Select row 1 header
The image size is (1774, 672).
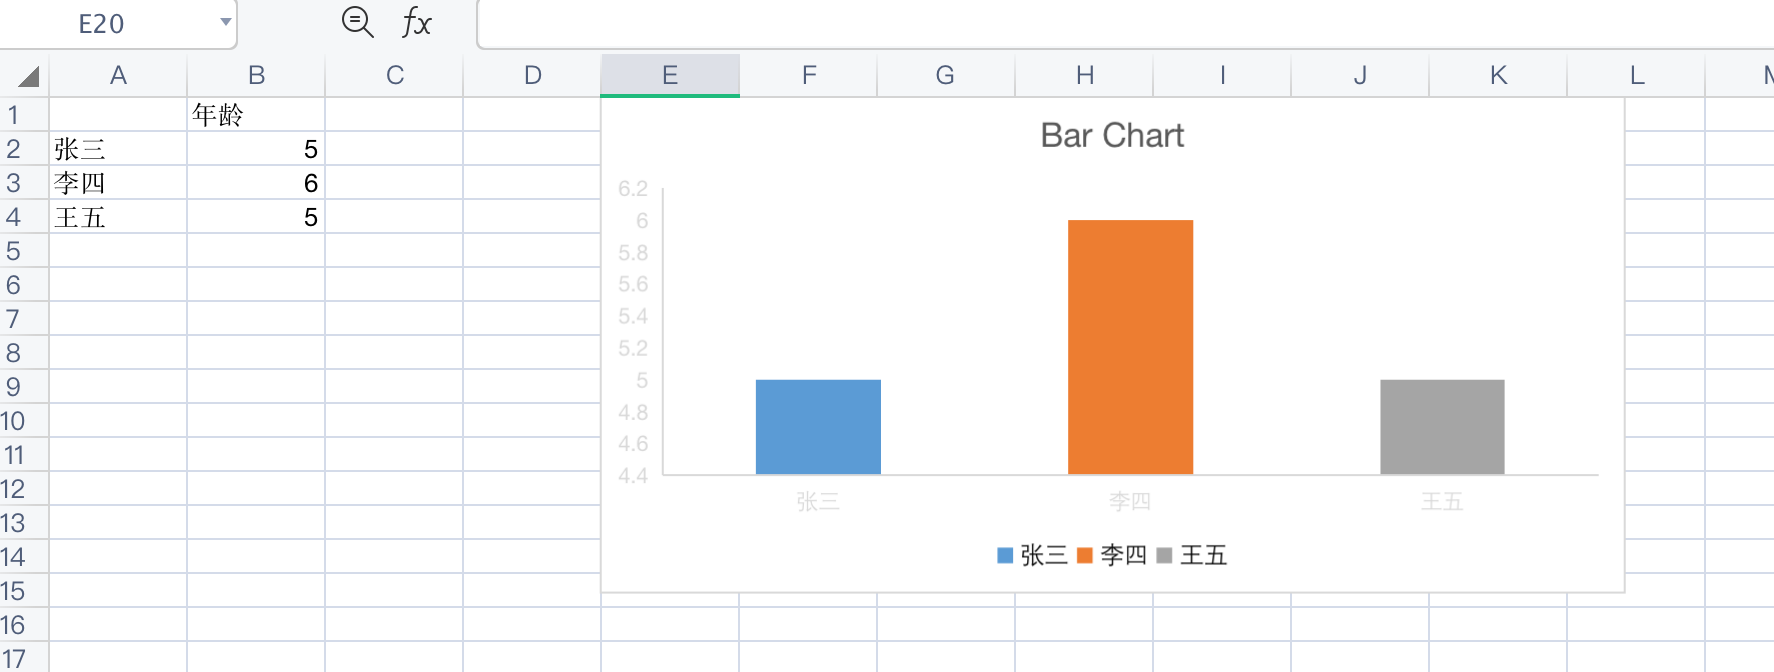[24, 115]
